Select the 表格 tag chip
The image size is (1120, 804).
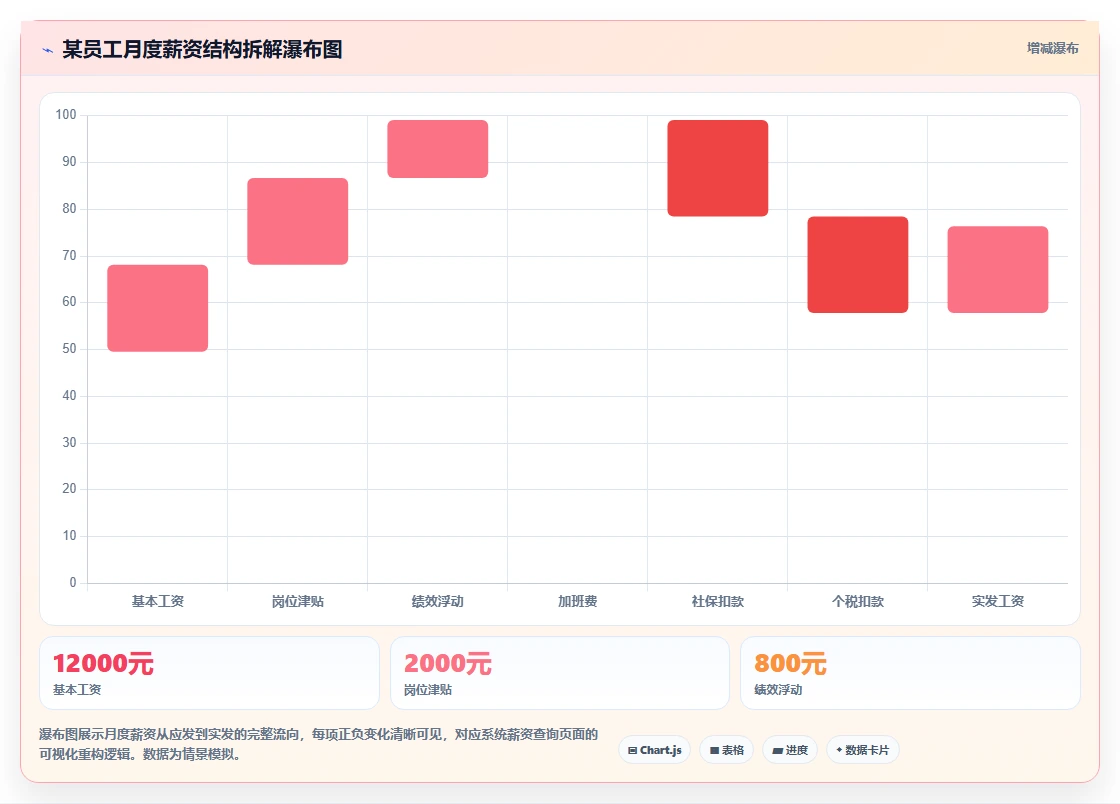click(x=726, y=750)
